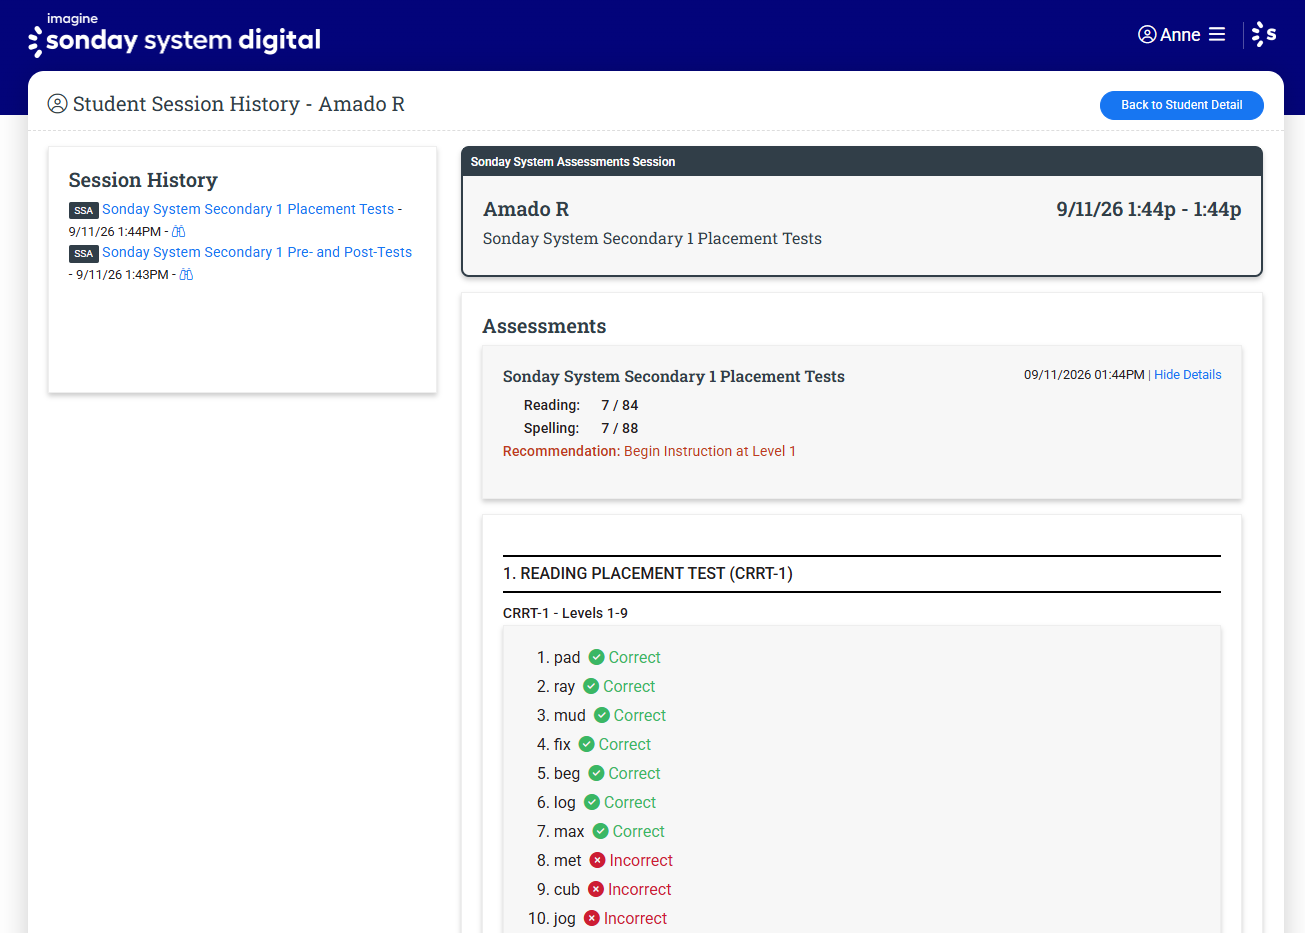Image resolution: width=1305 pixels, height=933 pixels.
Task: Click the Session History panel heading
Action: tap(143, 180)
